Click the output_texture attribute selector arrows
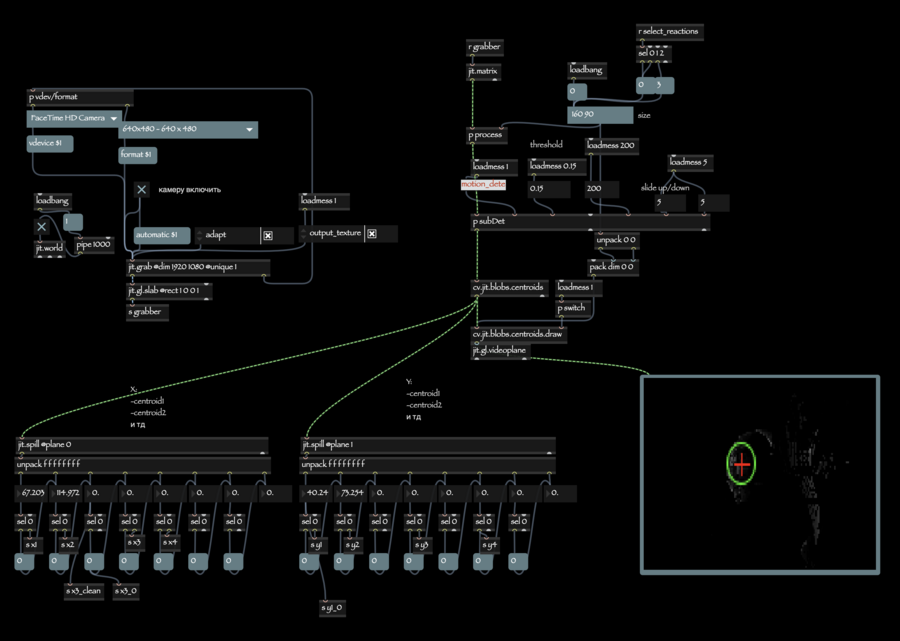 pos(304,234)
